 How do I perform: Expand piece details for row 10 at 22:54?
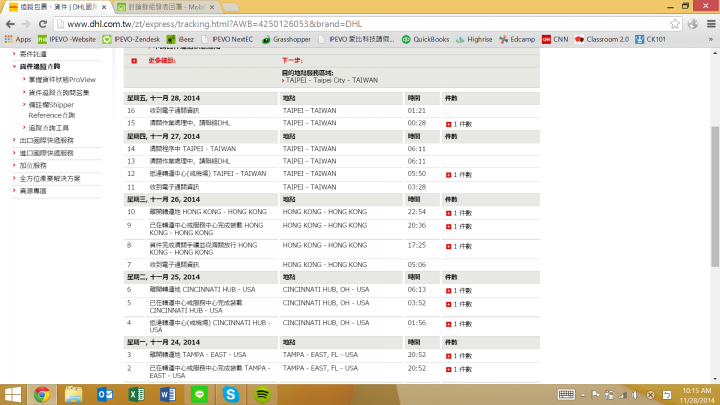click(x=449, y=213)
